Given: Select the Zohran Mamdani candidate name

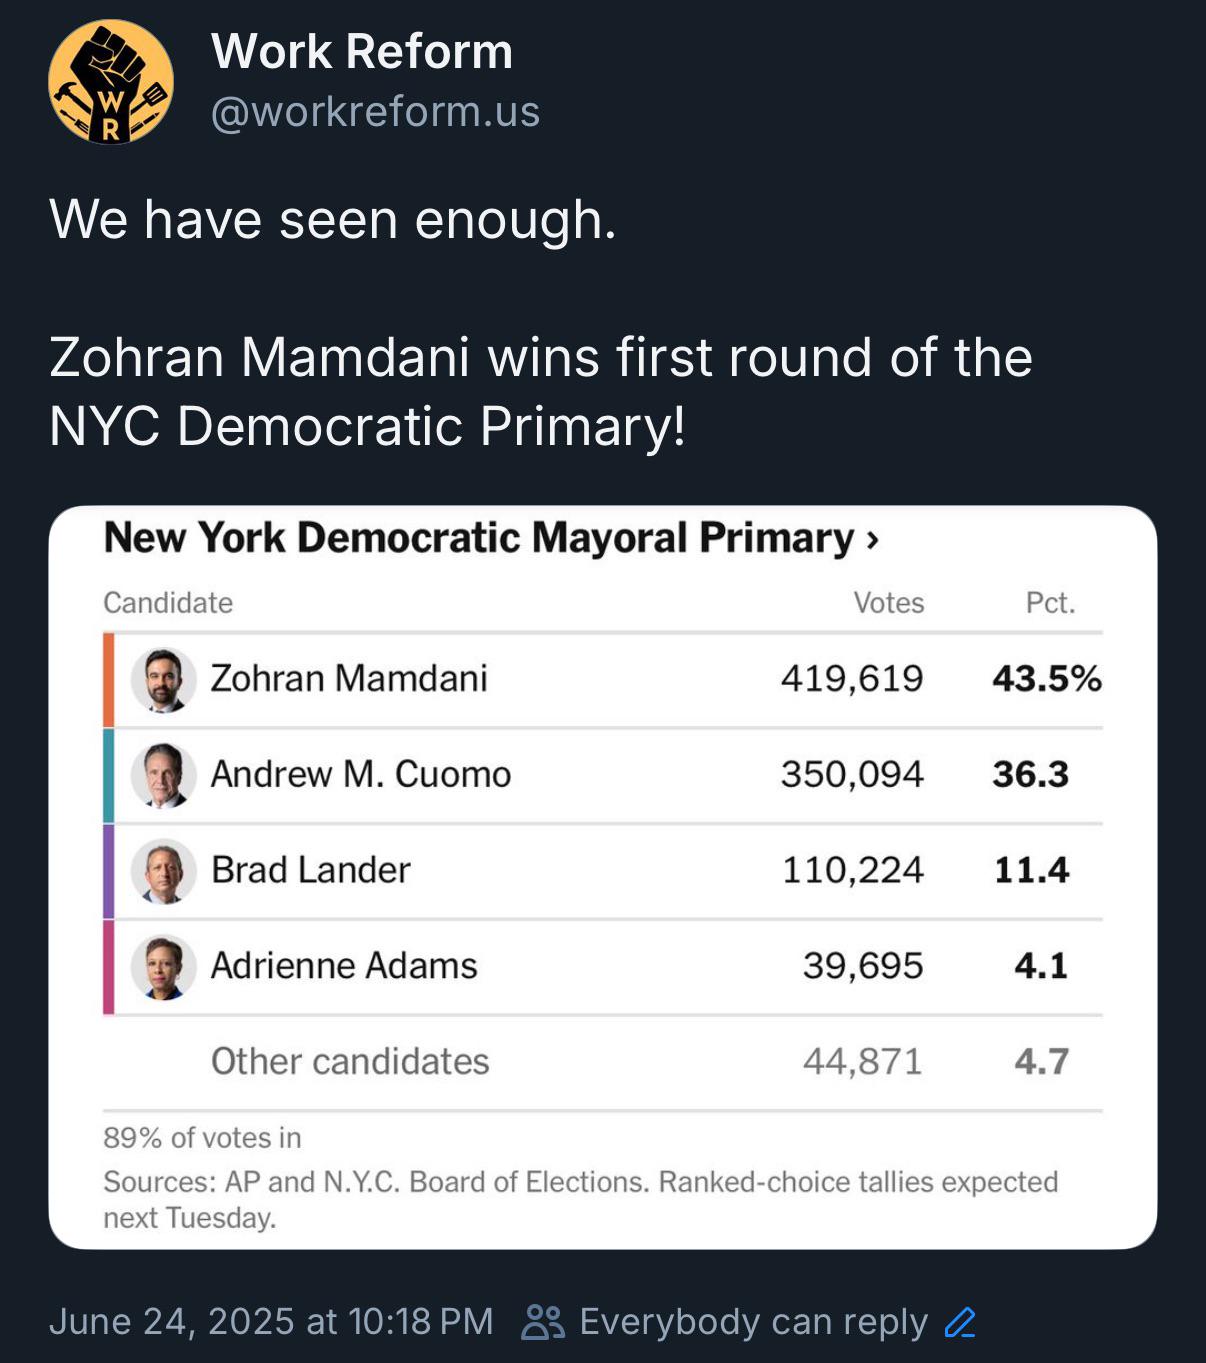Looking at the screenshot, I should point(349,679).
